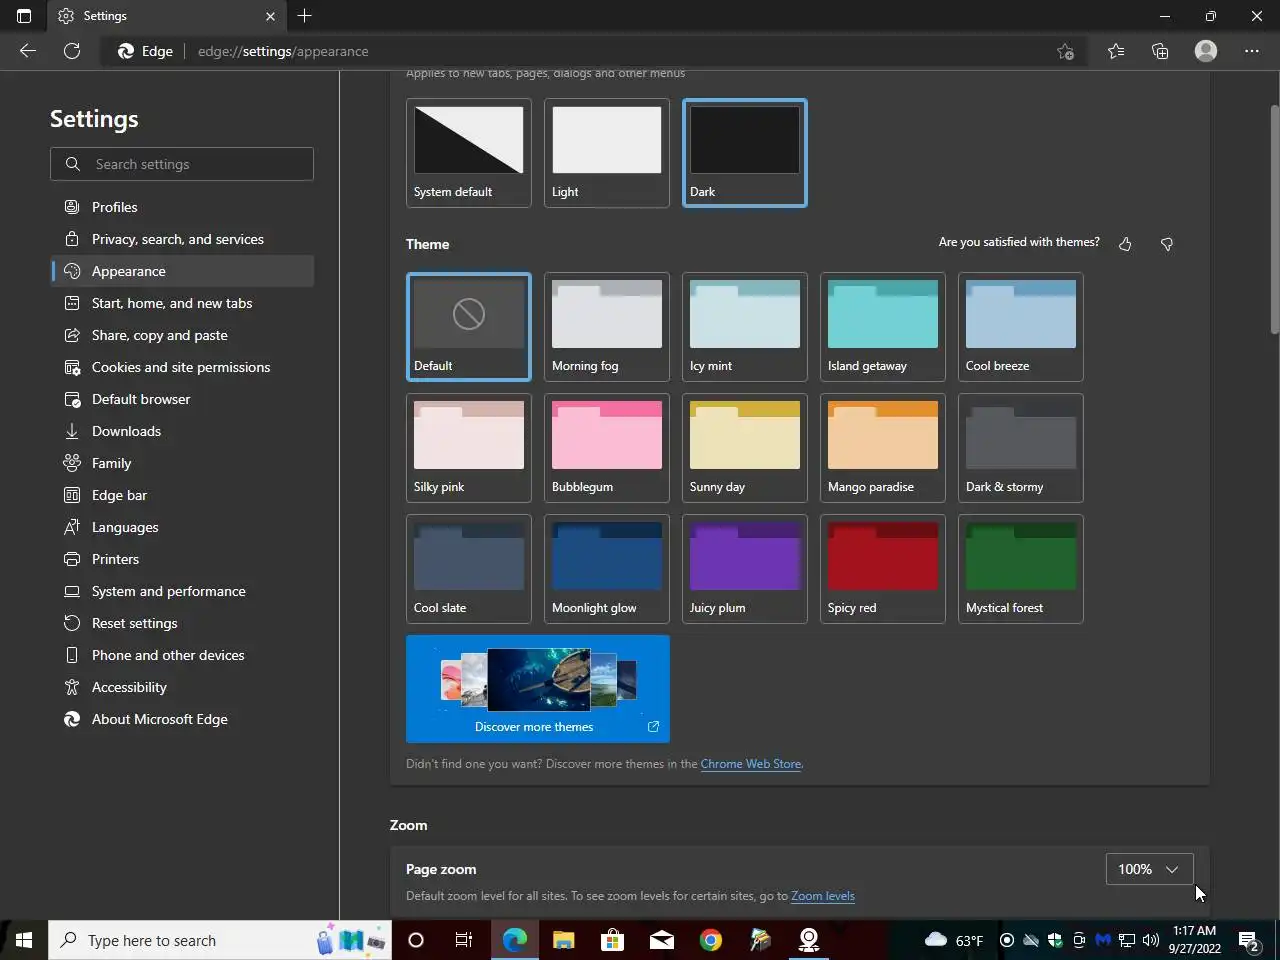Open Start, home, and new tabs

click(182, 303)
